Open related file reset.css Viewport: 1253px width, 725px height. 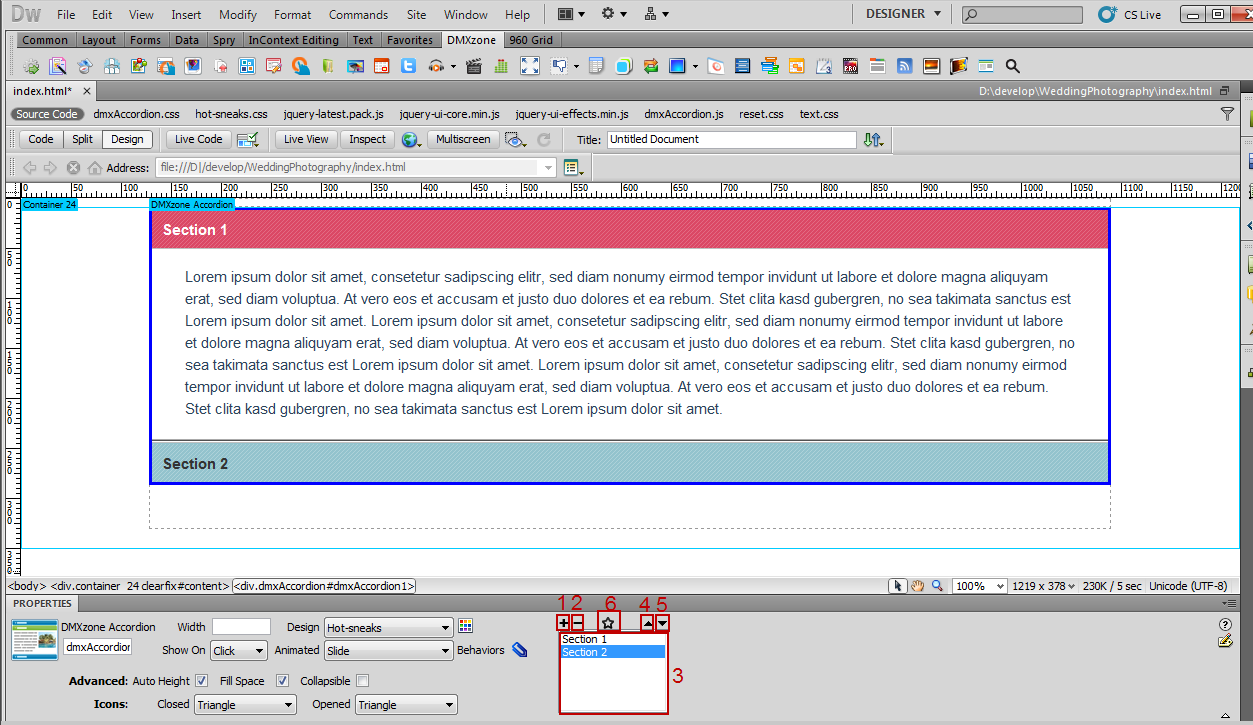tap(761, 114)
